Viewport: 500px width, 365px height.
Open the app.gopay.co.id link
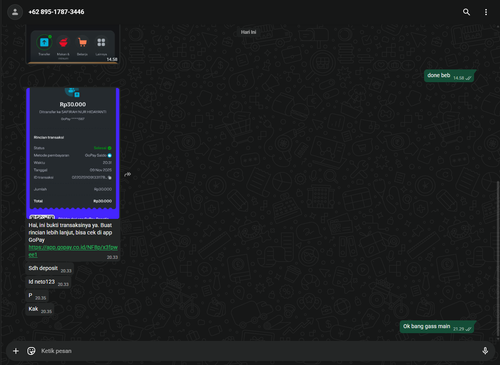[73, 251]
